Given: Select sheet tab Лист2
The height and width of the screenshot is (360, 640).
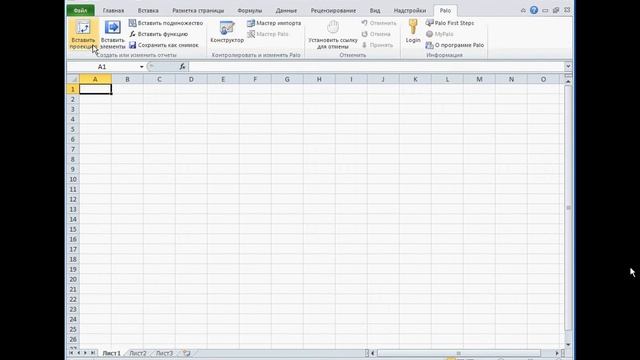Looking at the screenshot, I should pyautogui.click(x=138, y=353).
